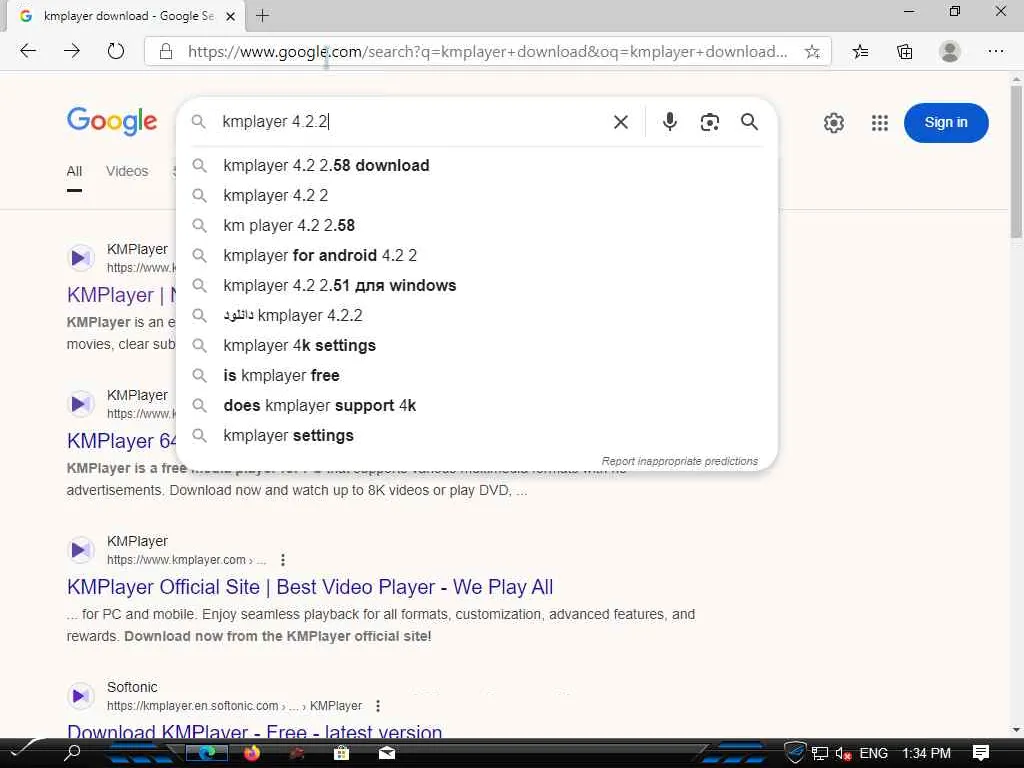Click the ENG language indicator

coord(873,753)
